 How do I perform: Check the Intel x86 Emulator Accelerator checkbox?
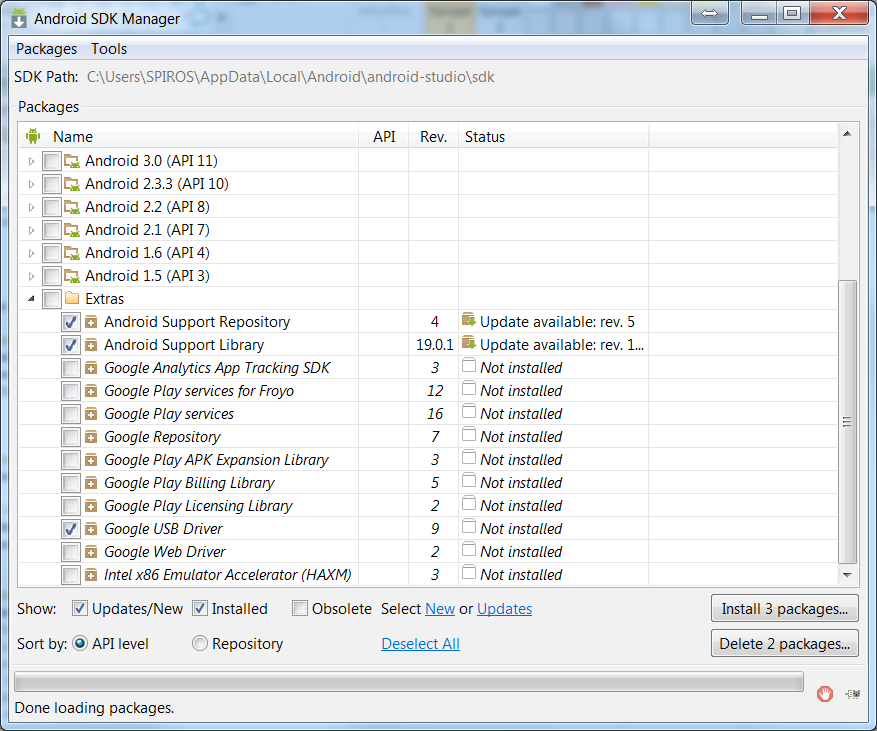tap(70, 574)
